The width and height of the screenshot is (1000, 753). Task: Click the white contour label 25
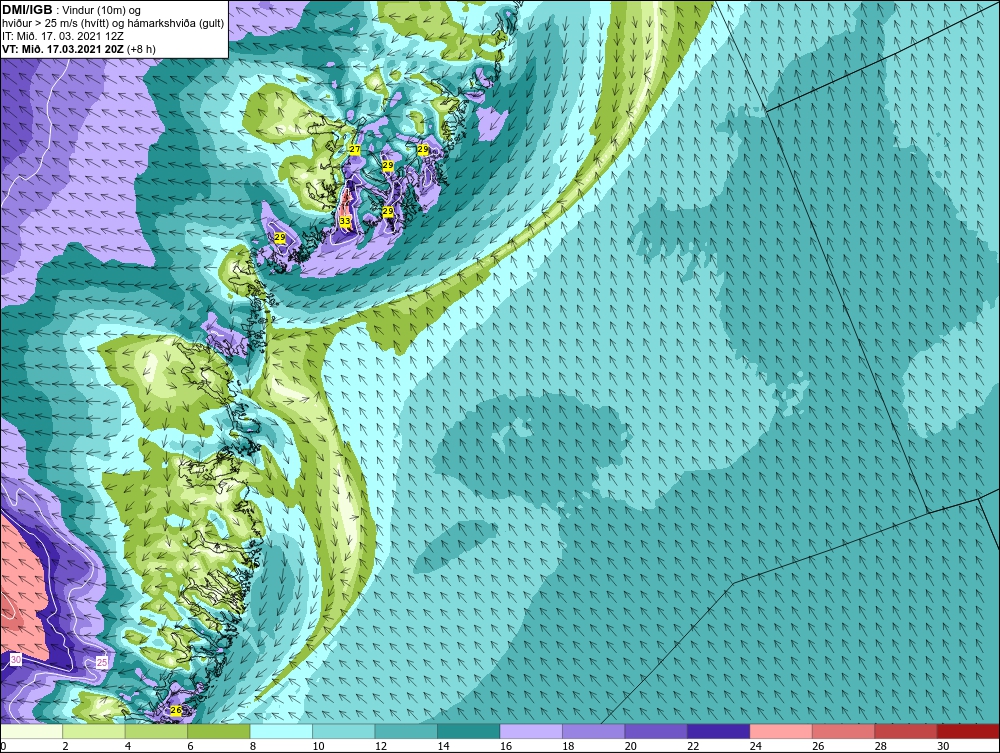(102, 662)
